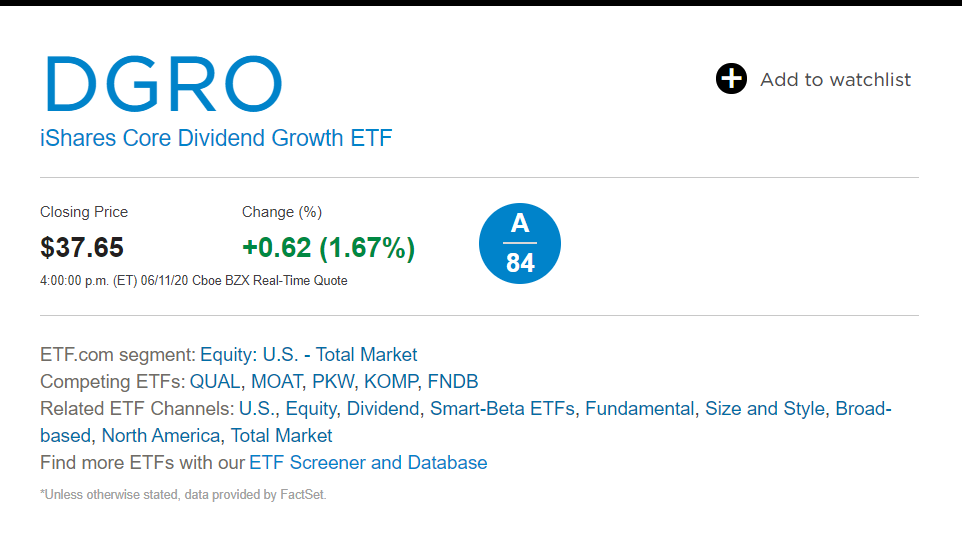The image size is (962, 533).
Task: Open the iShares Core Dividend Growth ETF link
Action: (216, 138)
